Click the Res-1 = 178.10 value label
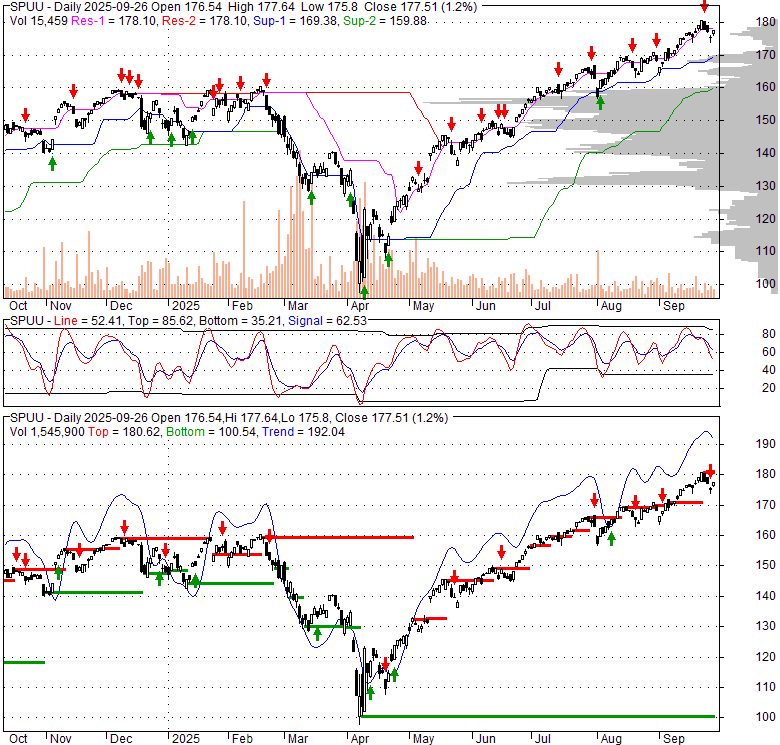 114,21
